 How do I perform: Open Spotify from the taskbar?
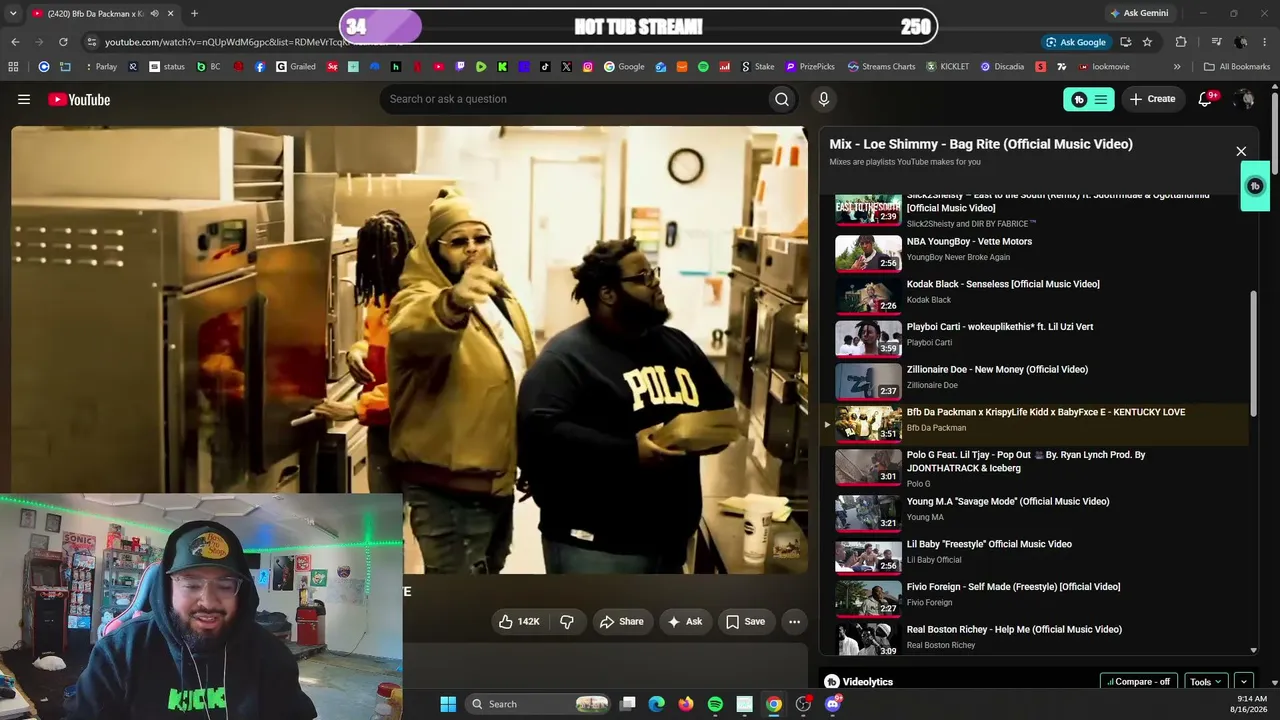[x=715, y=704]
